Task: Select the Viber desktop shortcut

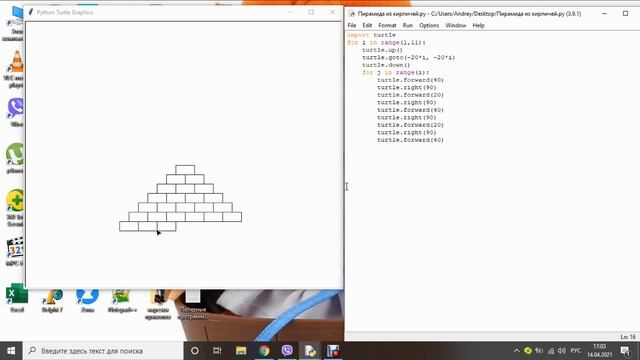Action: tap(16, 112)
